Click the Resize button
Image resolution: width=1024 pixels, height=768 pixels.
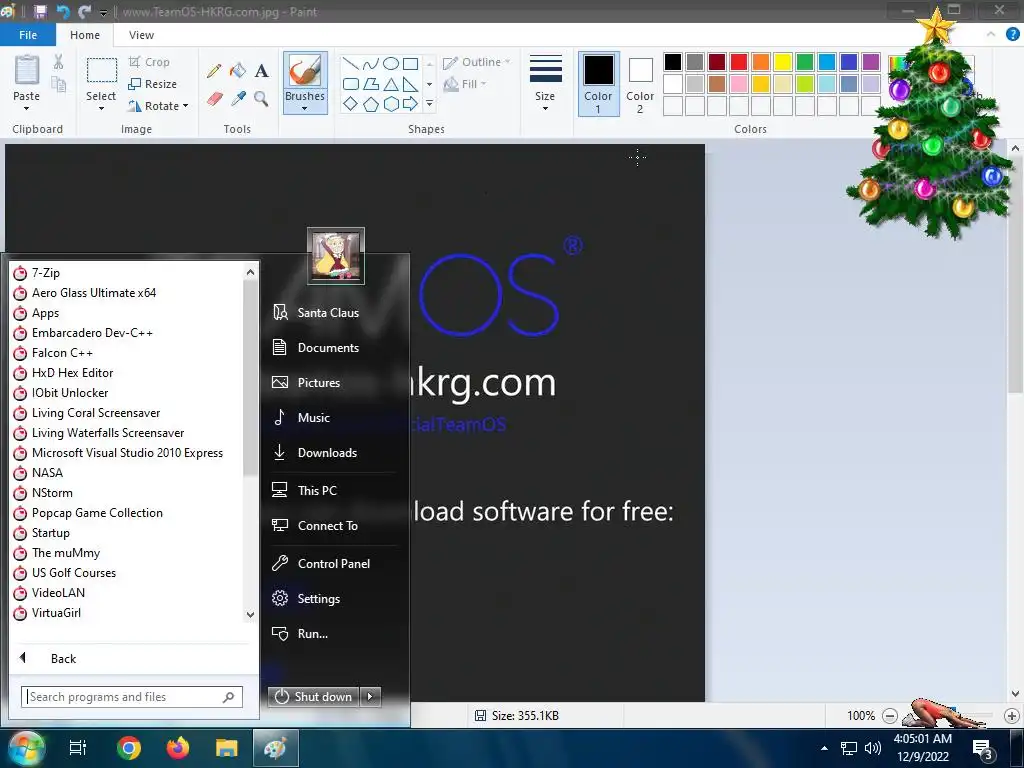153,84
